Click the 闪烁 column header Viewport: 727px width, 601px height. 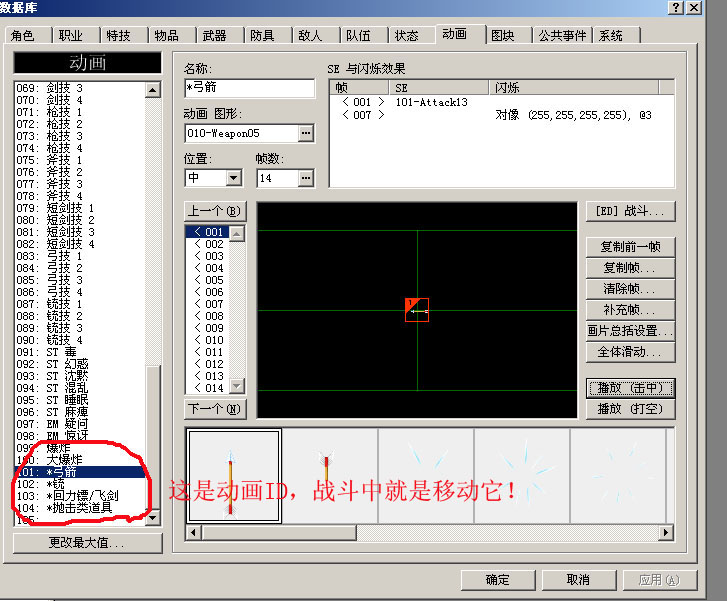tap(574, 88)
